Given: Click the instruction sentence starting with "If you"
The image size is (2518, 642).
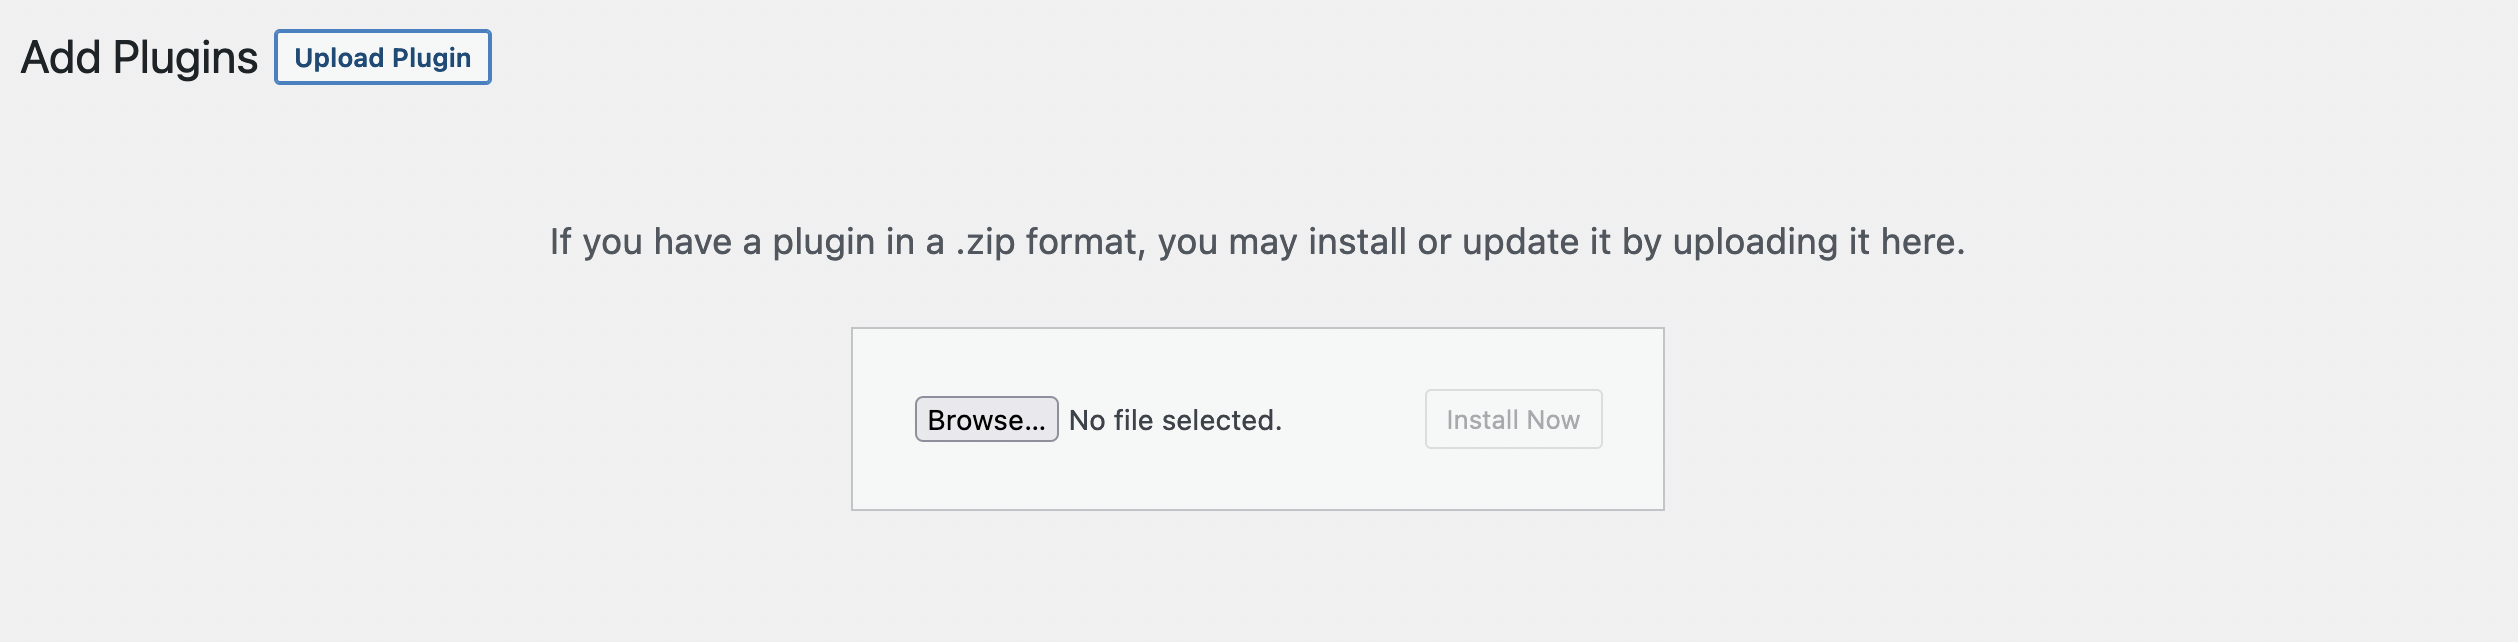Looking at the screenshot, I should coord(1257,242).
